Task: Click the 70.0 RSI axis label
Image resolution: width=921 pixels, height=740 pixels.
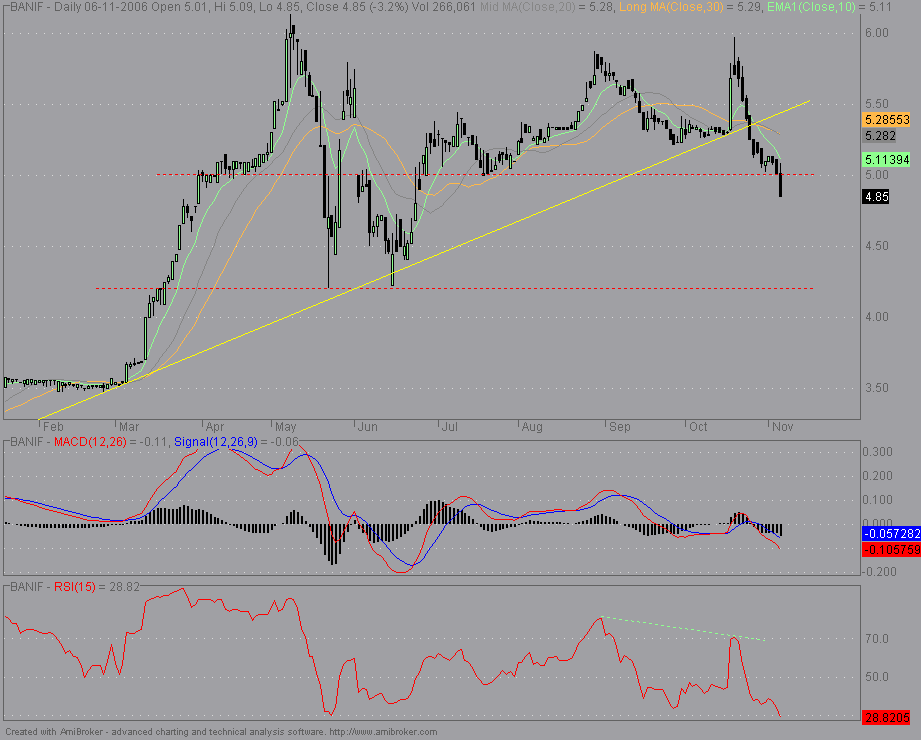Action: pyautogui.click(x=876, y=639)
